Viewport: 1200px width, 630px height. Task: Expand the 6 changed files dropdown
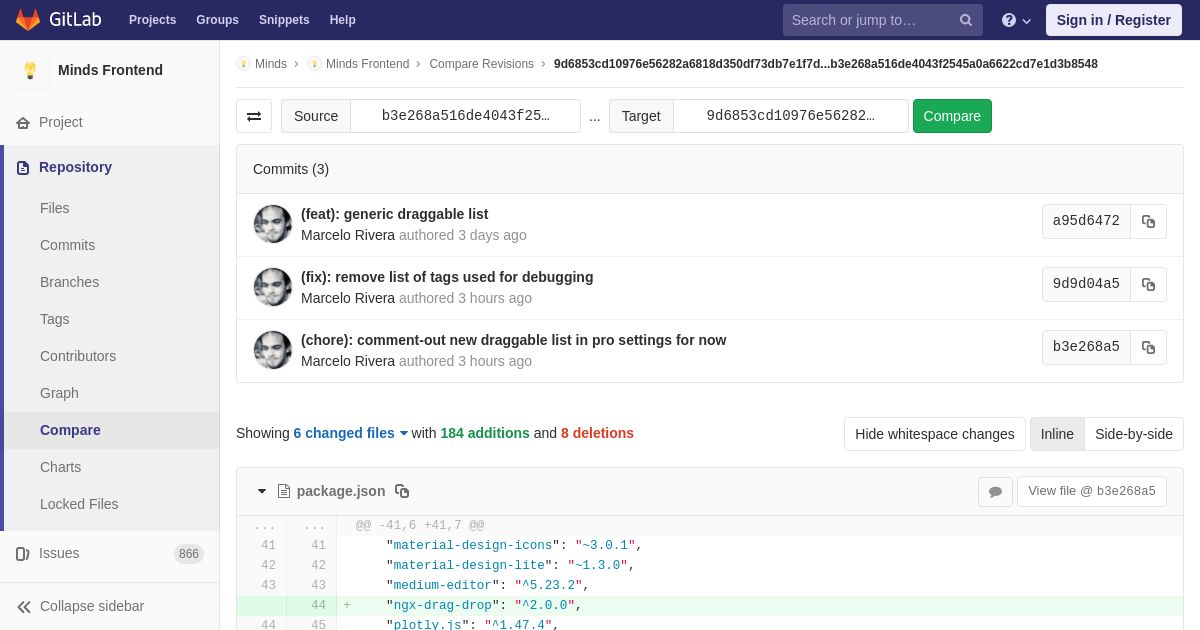click(351, 433)
